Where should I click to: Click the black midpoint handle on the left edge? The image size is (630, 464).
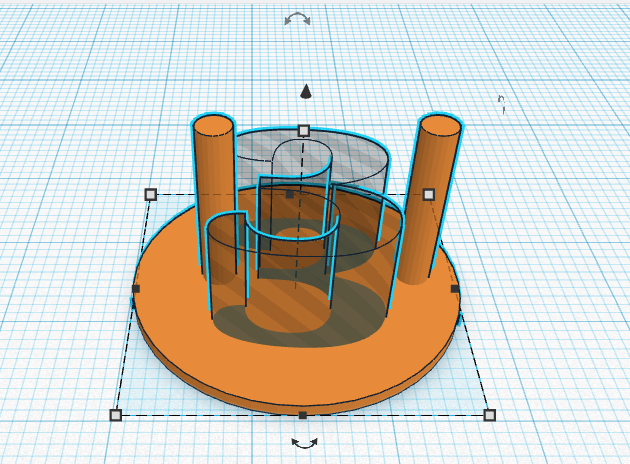pos(136,289)
